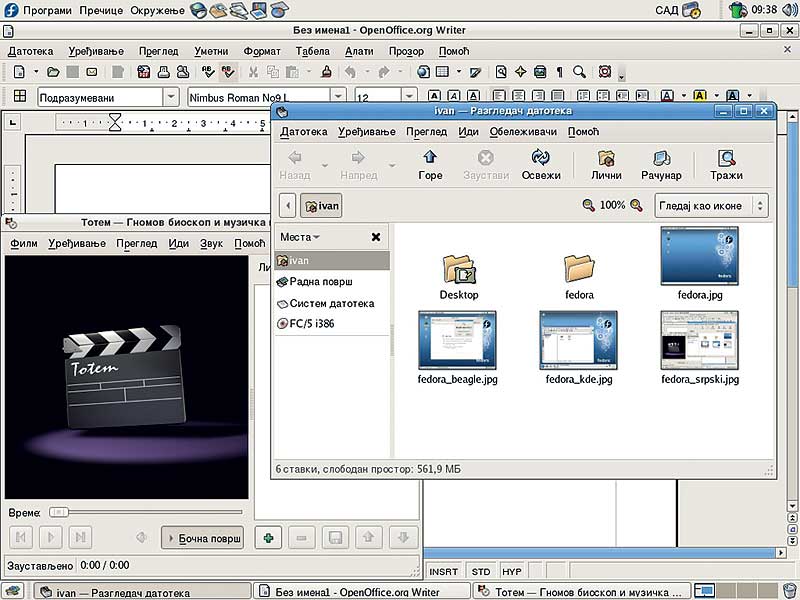Toggle autospellcheck icon in Writer toolbar
Image resolution: width=800 pixels, height=600 pixels.
point(228,72)
